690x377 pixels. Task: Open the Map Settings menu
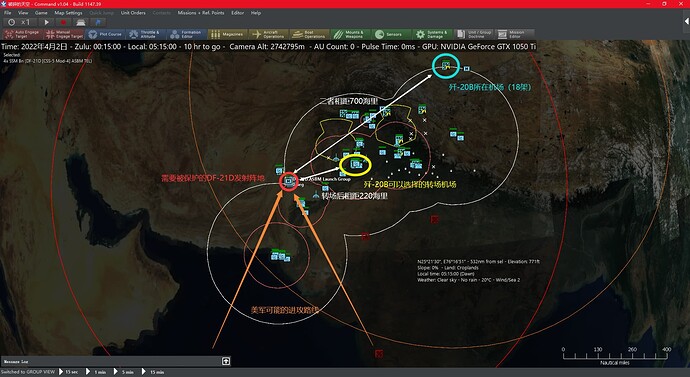(x=68, y=13)
